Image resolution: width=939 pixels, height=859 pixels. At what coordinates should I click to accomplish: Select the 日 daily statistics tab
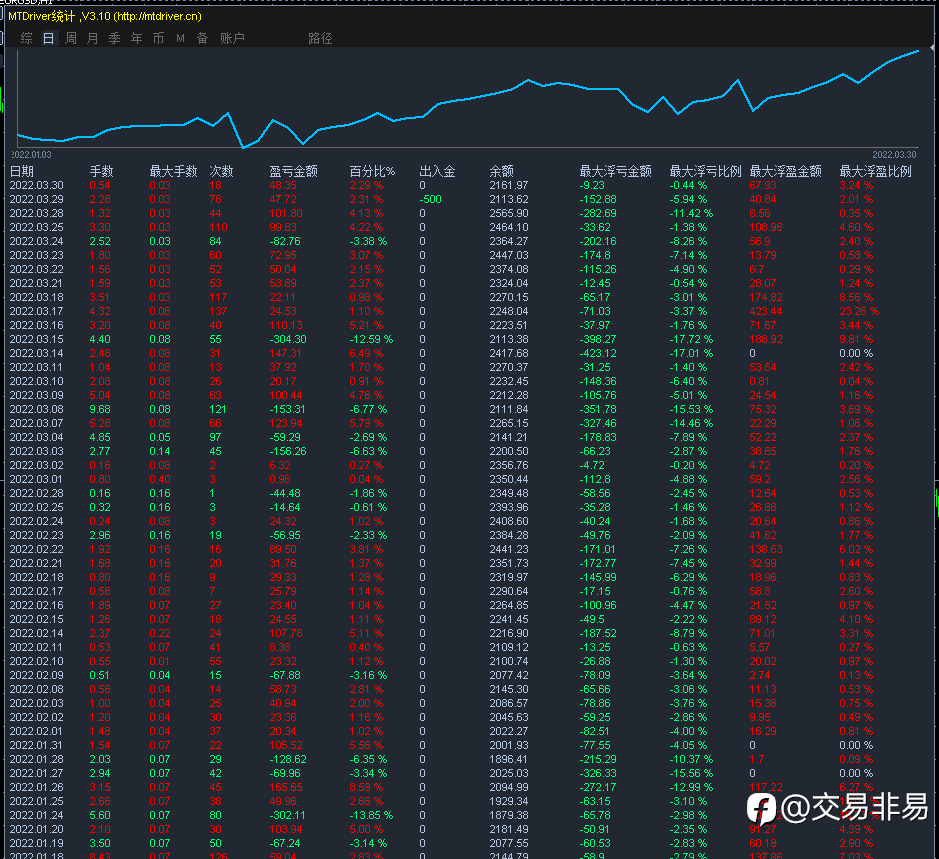[x=49, y=38]
